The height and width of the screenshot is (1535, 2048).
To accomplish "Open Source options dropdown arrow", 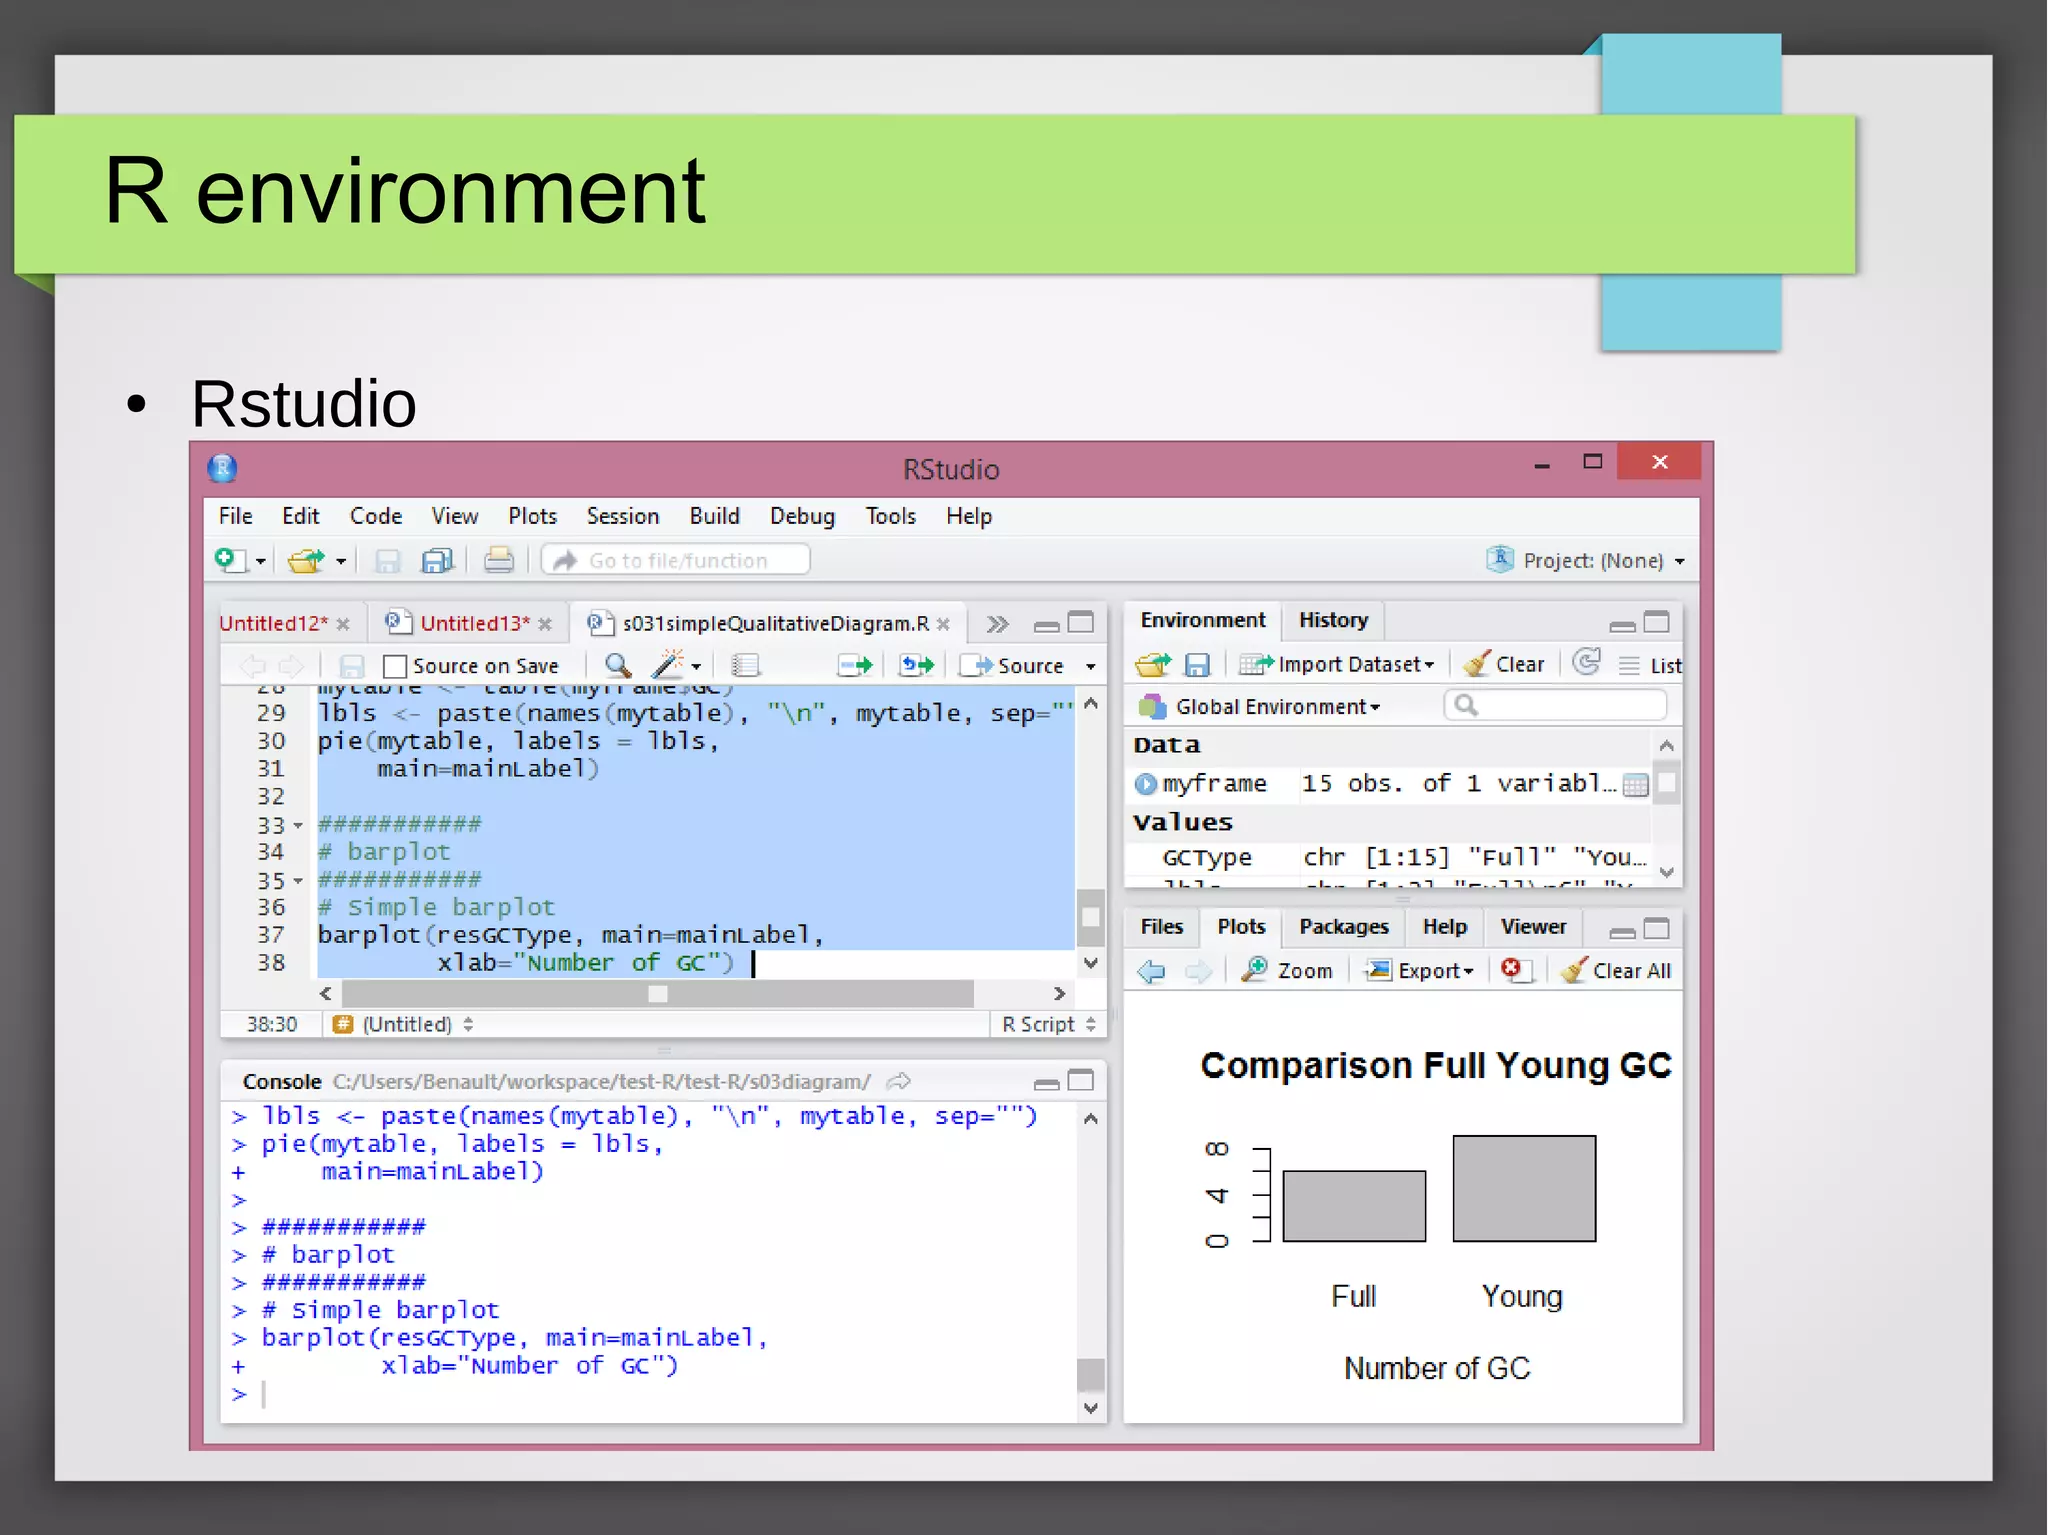I will pyautogui.click(x=1091, y=666).
